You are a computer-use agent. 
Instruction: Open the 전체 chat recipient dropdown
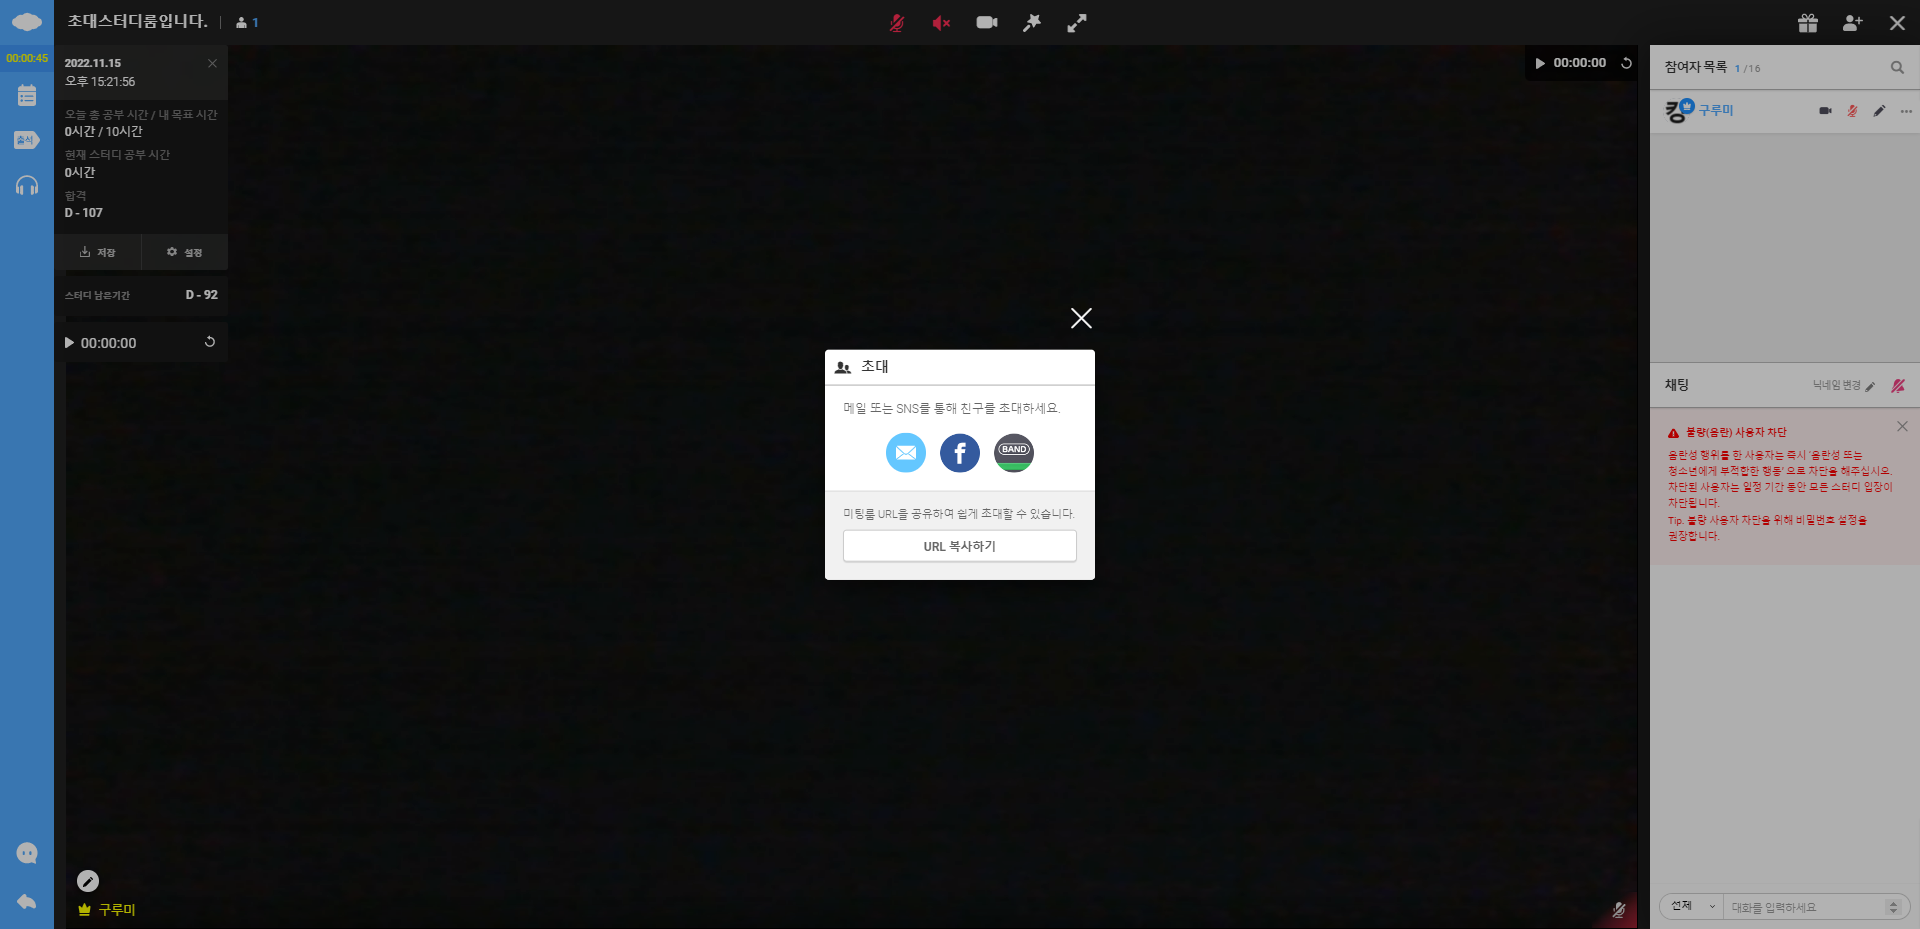tap(1692, 906)
